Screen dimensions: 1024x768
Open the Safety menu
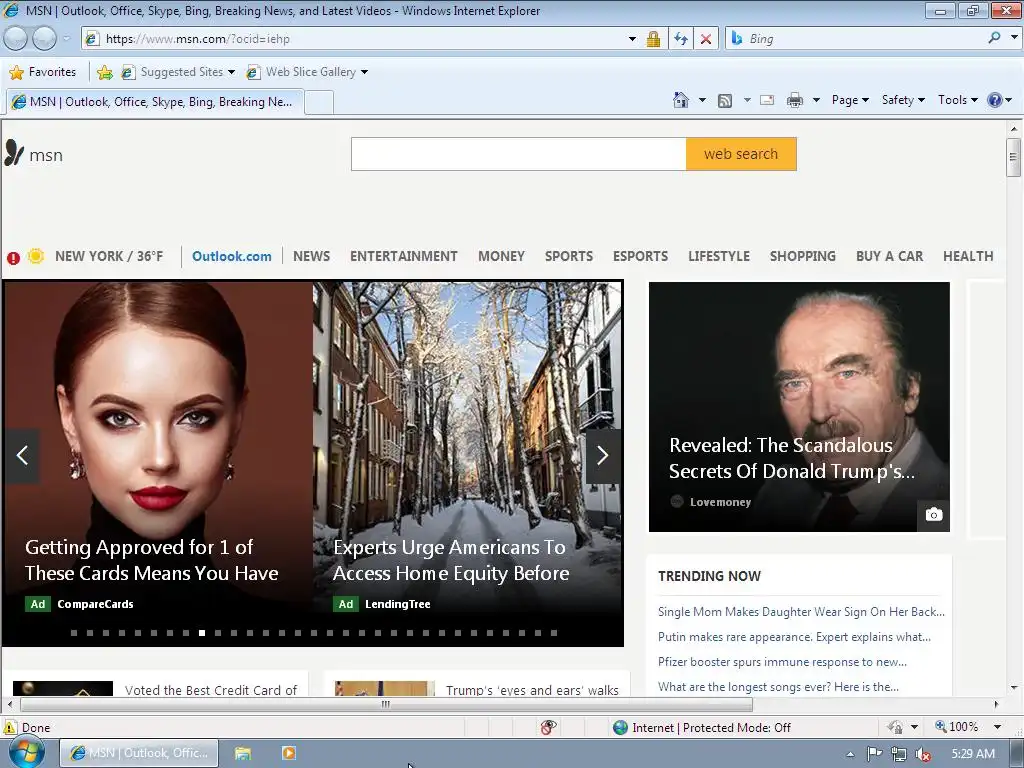point(903,100)
